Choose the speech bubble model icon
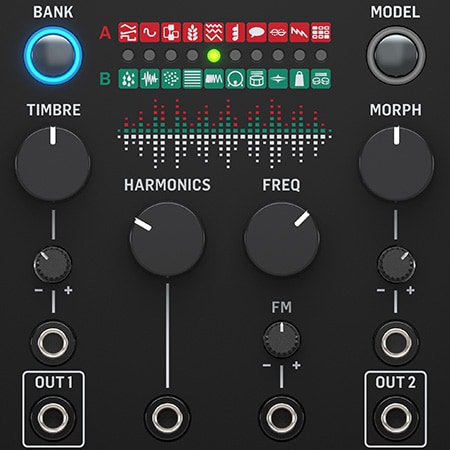Screen dimensions: 450x450 tap(256, 32)
